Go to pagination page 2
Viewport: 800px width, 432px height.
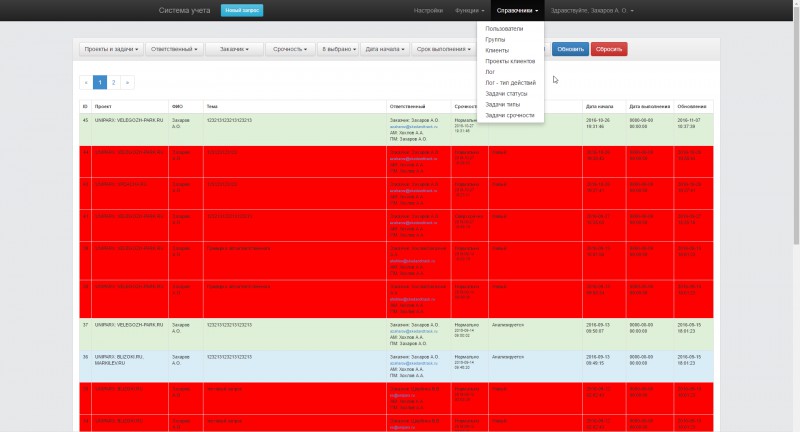[113, 82]
